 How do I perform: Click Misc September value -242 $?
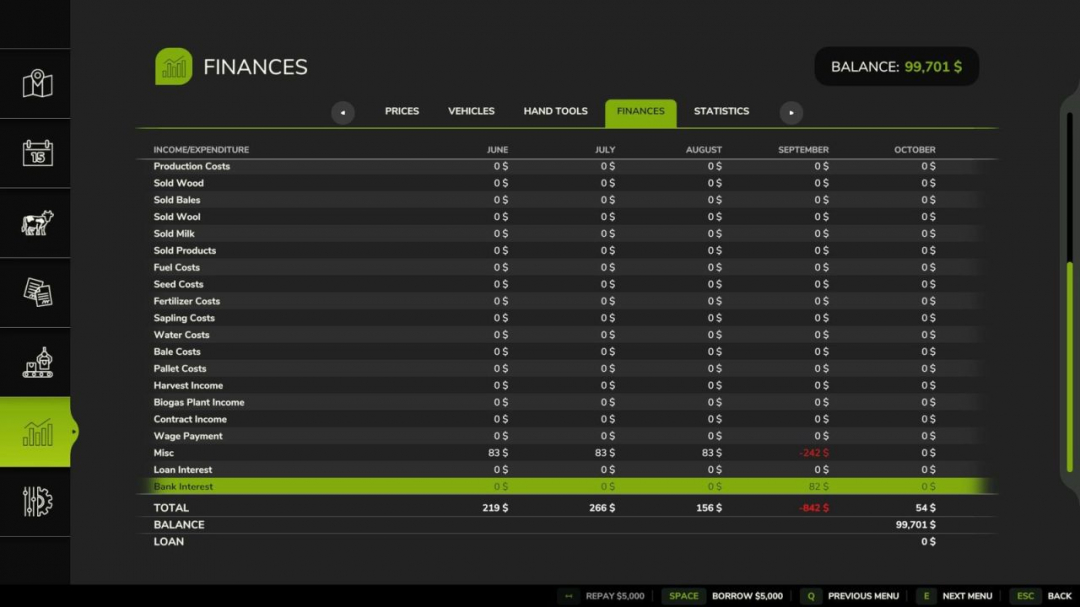pos(814,453)
